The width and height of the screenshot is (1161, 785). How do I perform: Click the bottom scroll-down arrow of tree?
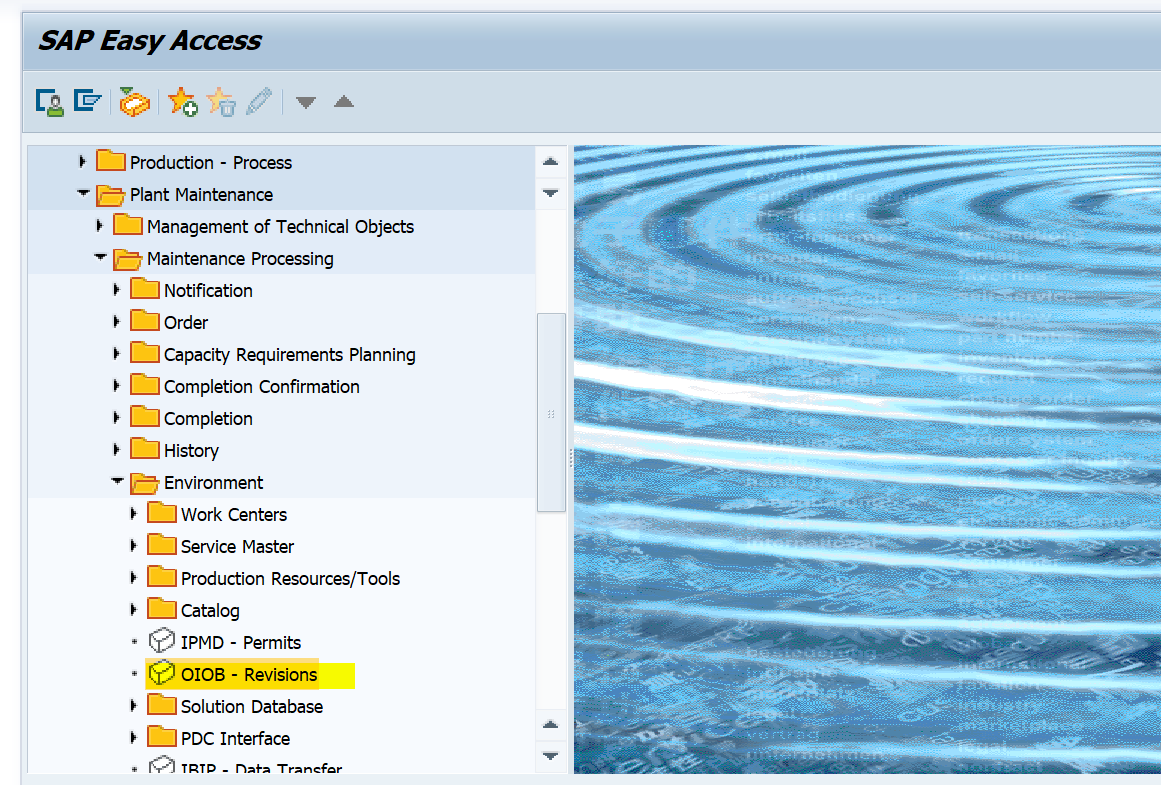click(x=550, y=755)
